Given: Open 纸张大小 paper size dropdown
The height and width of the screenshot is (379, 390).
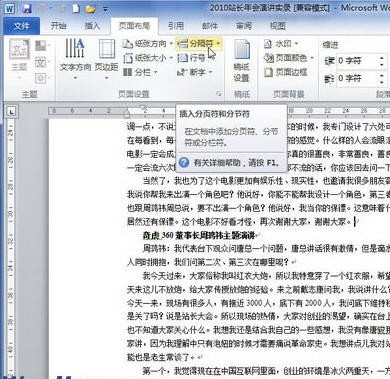Looking at the screenshot, I should click(147, 58).
